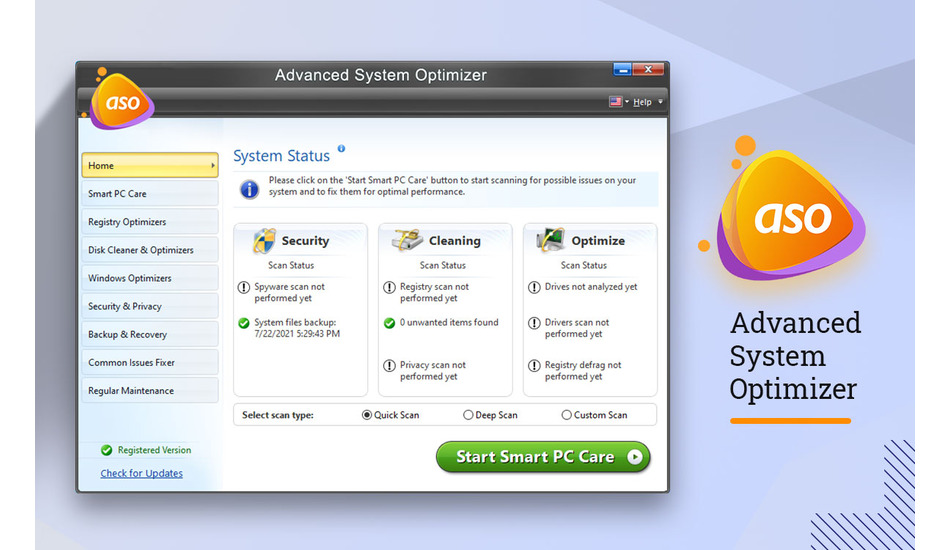950x550 pixels.
Task: Click the Cleaning drive brush icon
Action: click(407, 240)
